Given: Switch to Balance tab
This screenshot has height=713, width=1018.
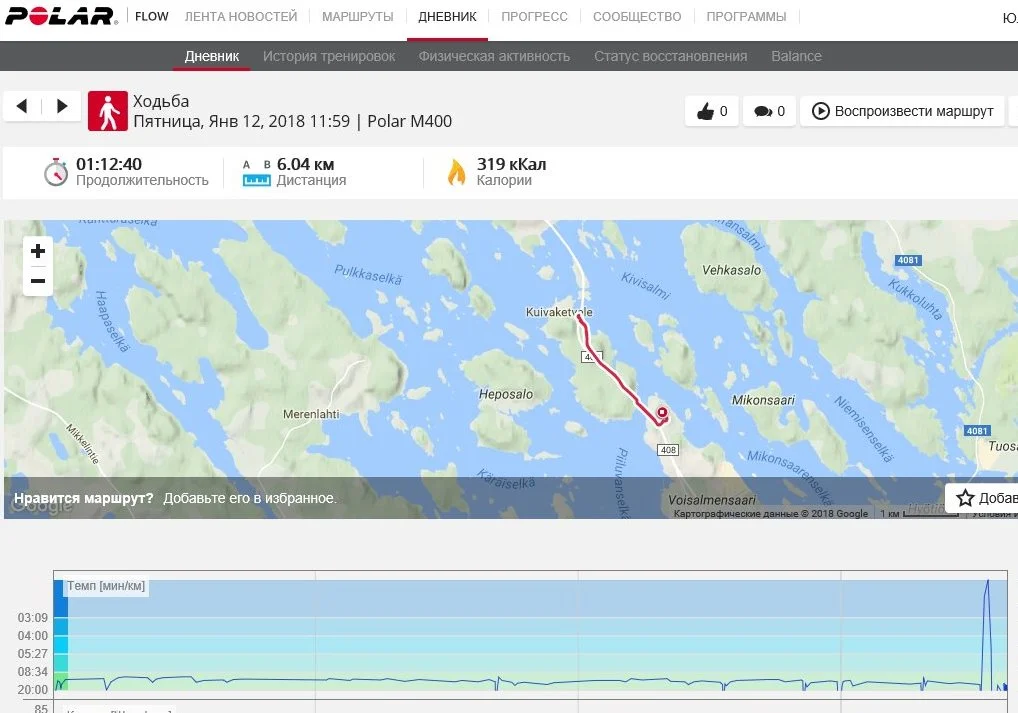Looking at the screenshot, I should click(797, 56).
